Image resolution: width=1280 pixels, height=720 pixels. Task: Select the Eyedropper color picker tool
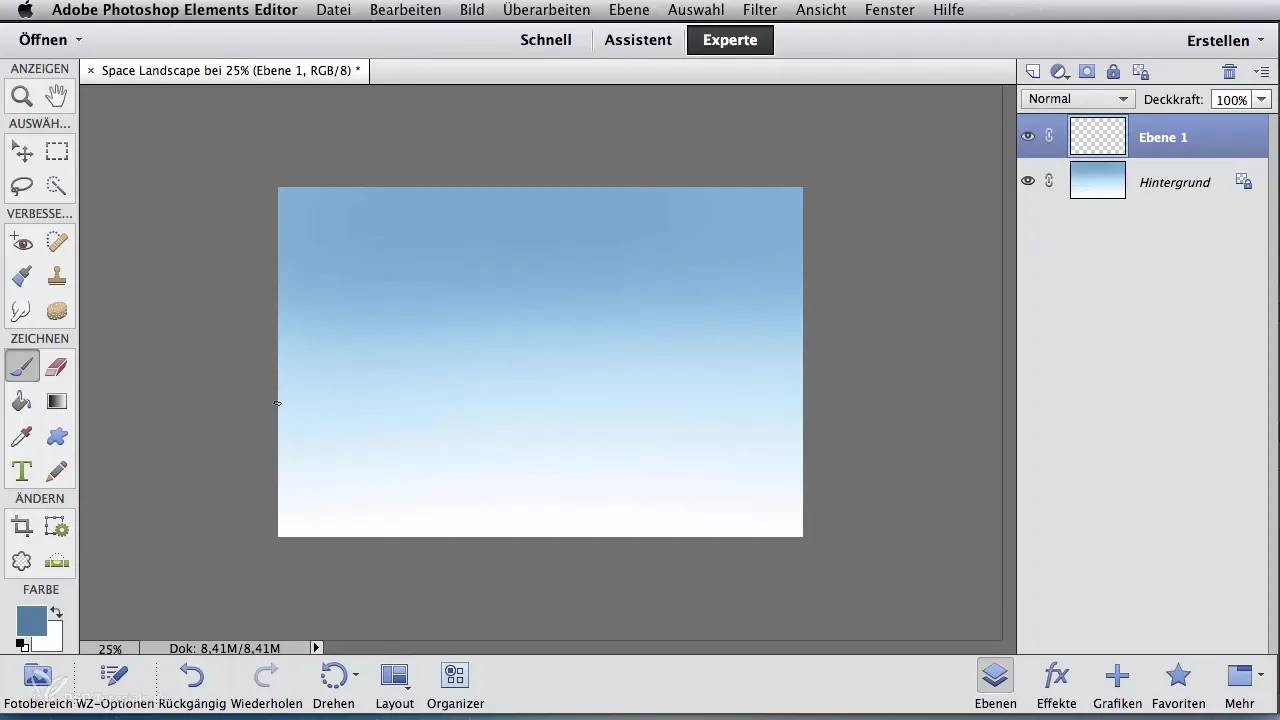pyautogui.click(x=22, y=436)
